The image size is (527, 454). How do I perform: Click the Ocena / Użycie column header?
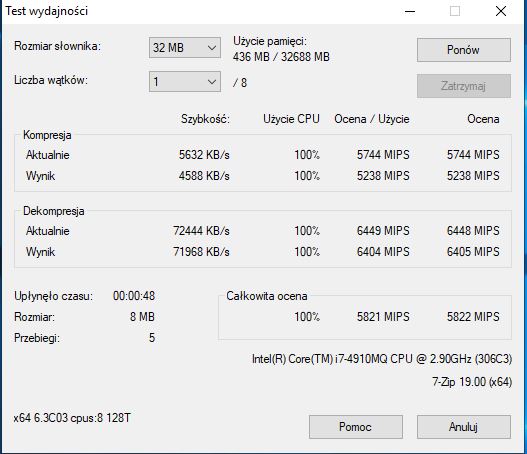point(372,119)
